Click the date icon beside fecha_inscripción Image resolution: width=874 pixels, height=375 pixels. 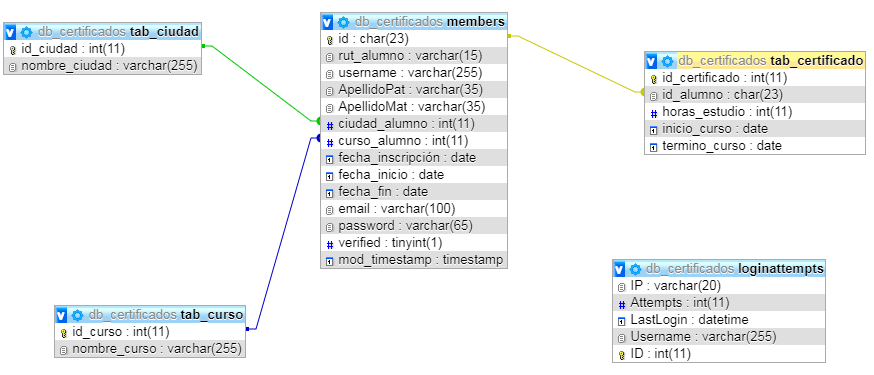329,159
